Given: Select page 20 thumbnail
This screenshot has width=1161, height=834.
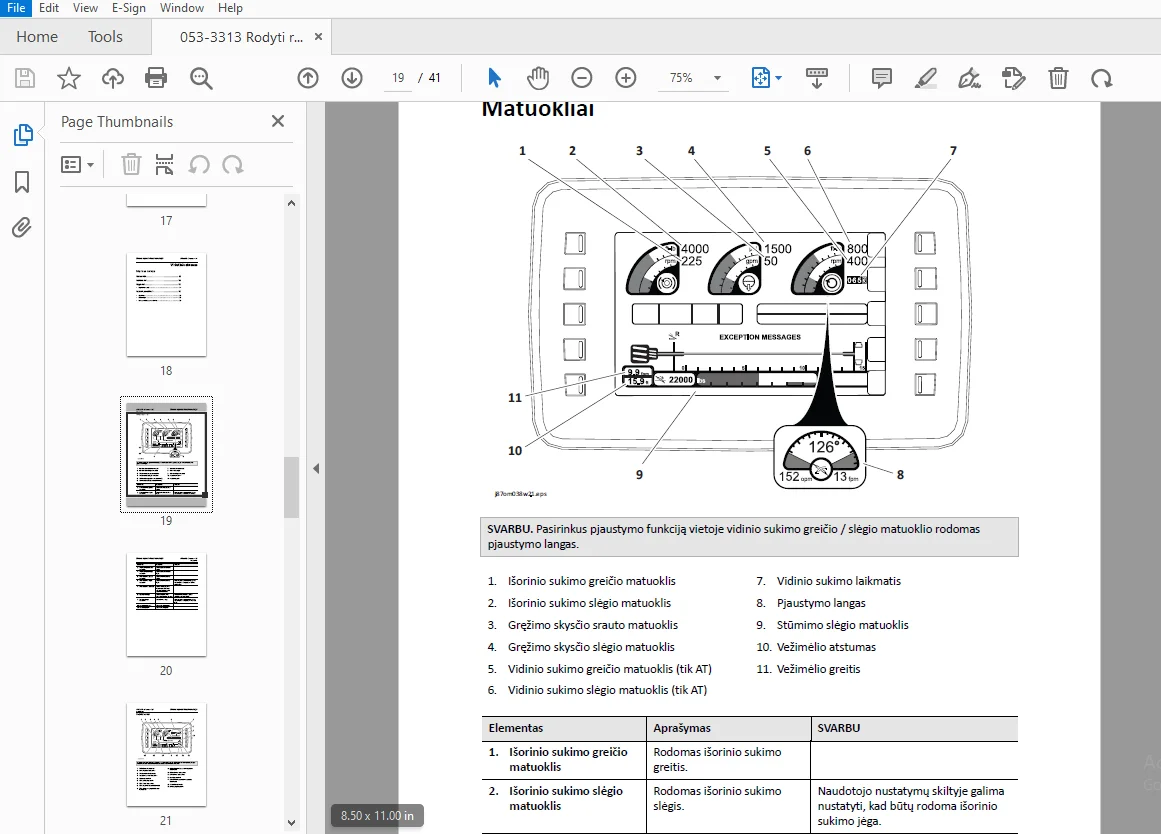Looking at the screenshot, I should (x=166, y=605).
